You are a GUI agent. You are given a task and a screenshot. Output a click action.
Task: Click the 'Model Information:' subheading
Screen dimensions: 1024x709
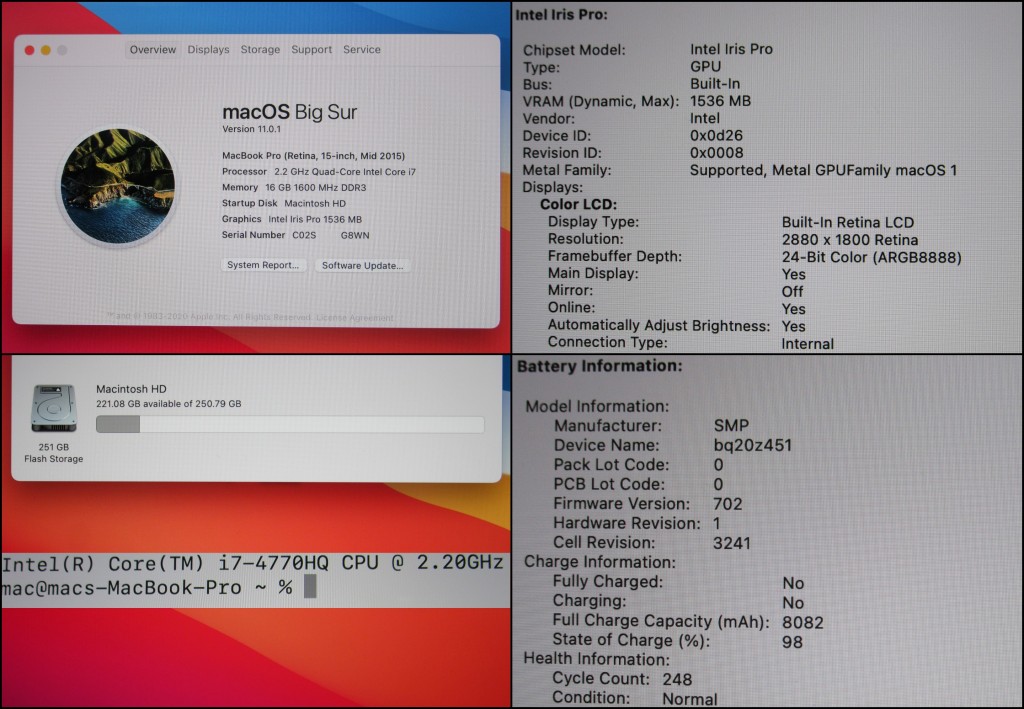597,406
